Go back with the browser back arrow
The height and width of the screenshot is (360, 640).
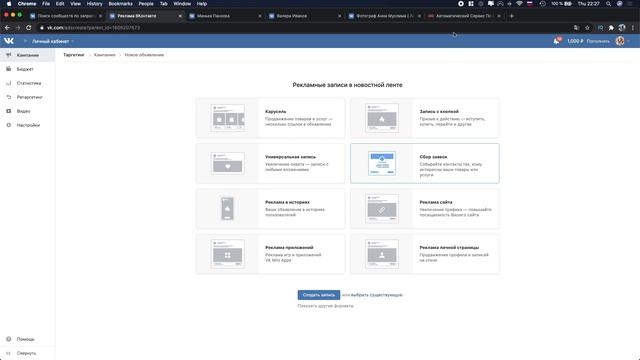click(x=7, y=28)
